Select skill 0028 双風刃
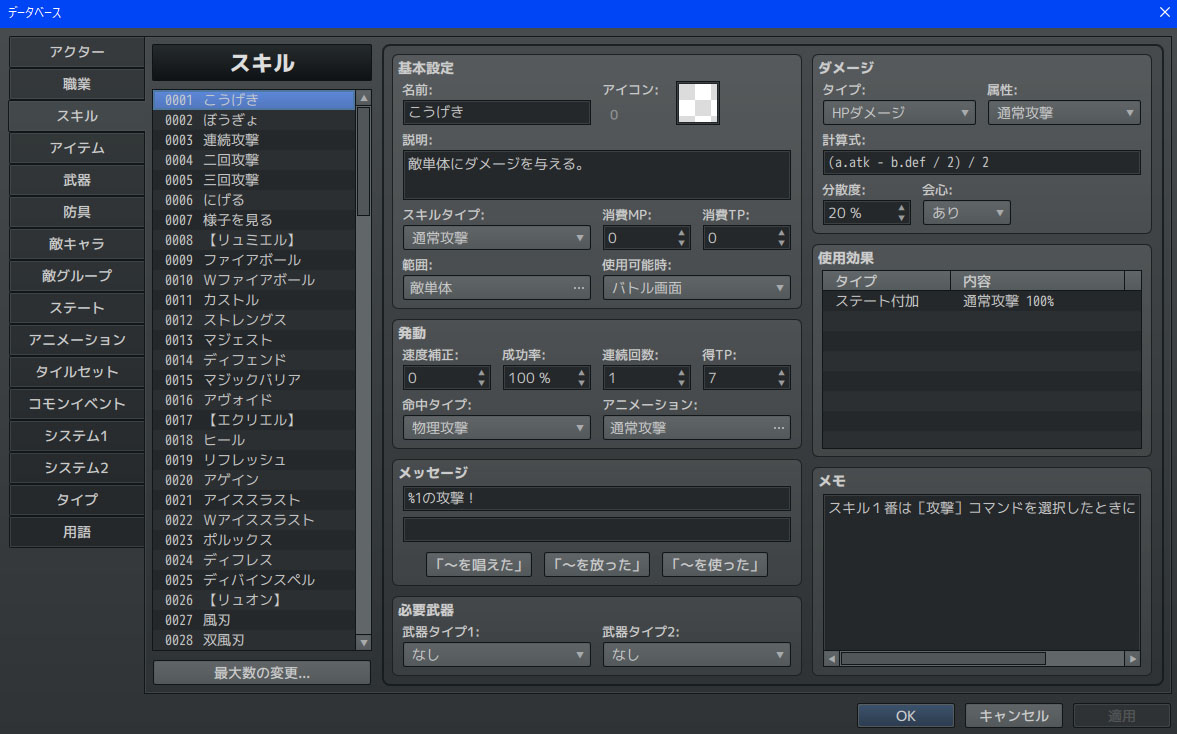The image size is (1177, 734). (x=254, y=640)
